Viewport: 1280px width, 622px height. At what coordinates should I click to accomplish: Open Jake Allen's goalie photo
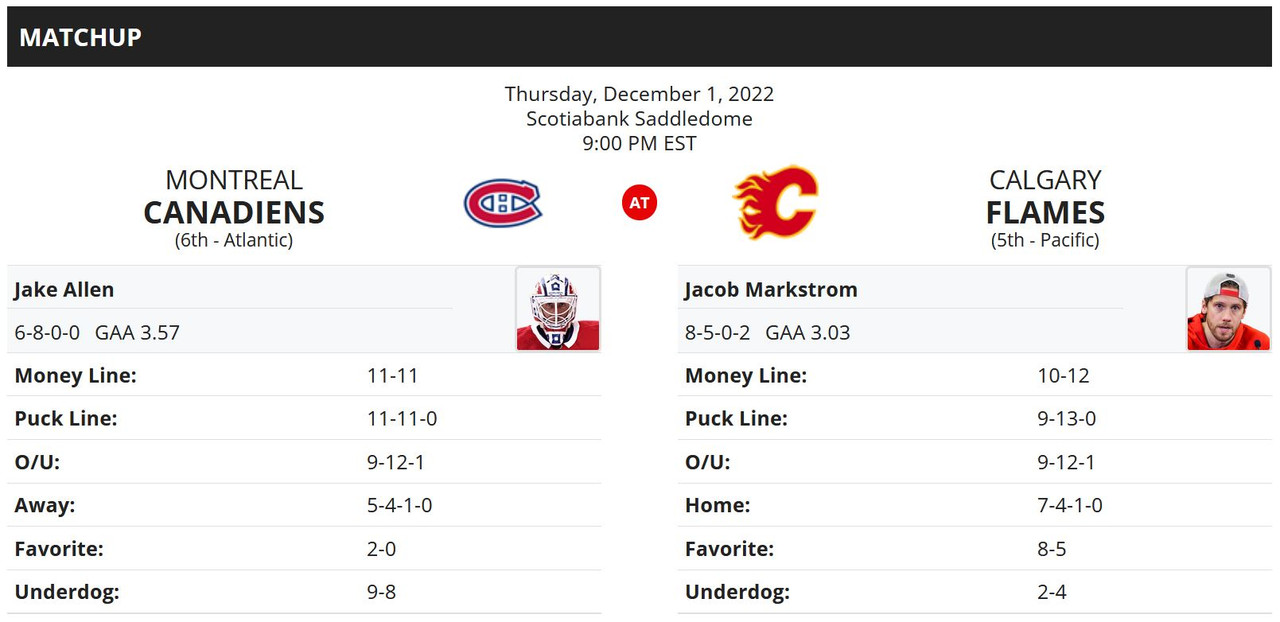click(558, 308)
